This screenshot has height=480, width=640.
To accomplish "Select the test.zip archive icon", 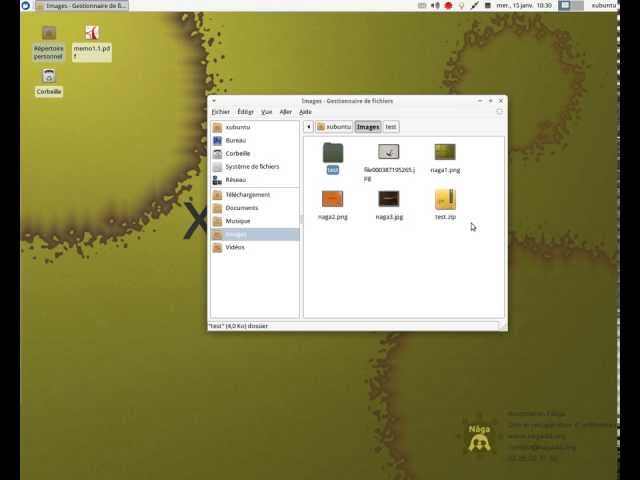I will point(445,199).
